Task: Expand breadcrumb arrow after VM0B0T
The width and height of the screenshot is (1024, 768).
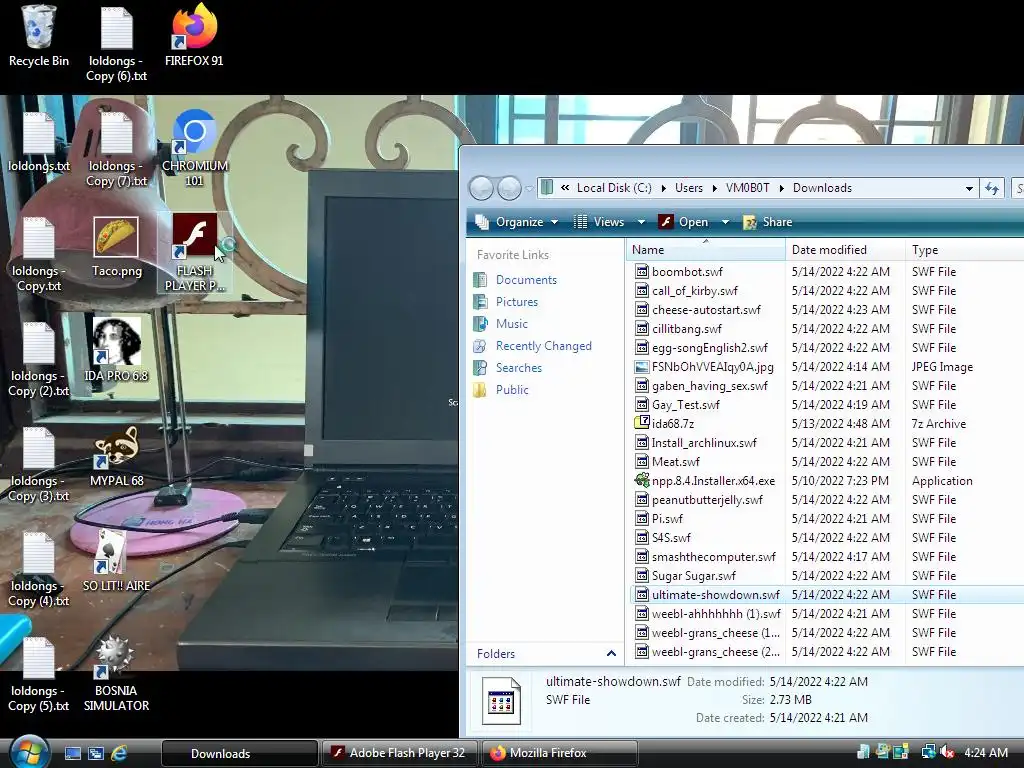Action: click(x=781, y=188)
